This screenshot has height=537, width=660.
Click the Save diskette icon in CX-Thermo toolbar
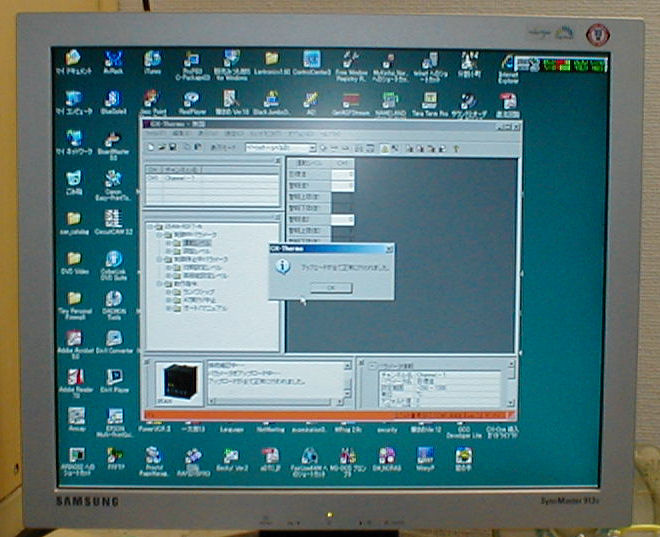point(172,148)
